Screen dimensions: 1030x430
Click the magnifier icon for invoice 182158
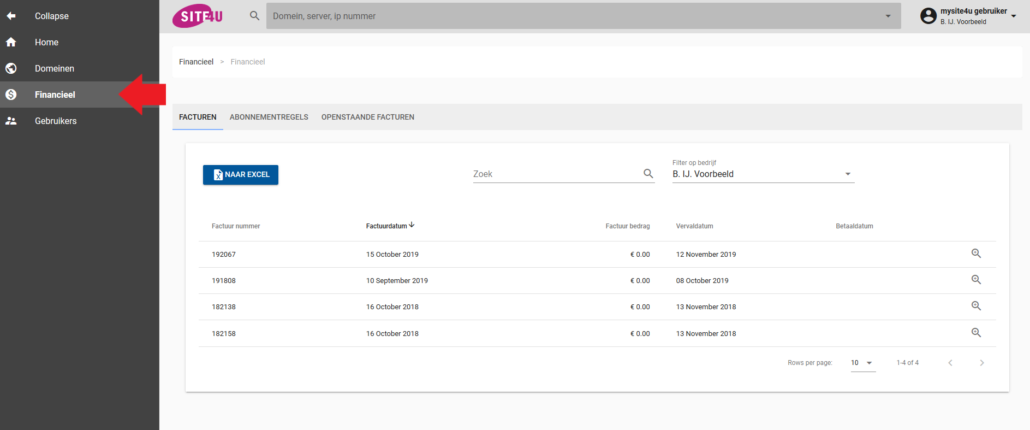(x=976, y=332)
